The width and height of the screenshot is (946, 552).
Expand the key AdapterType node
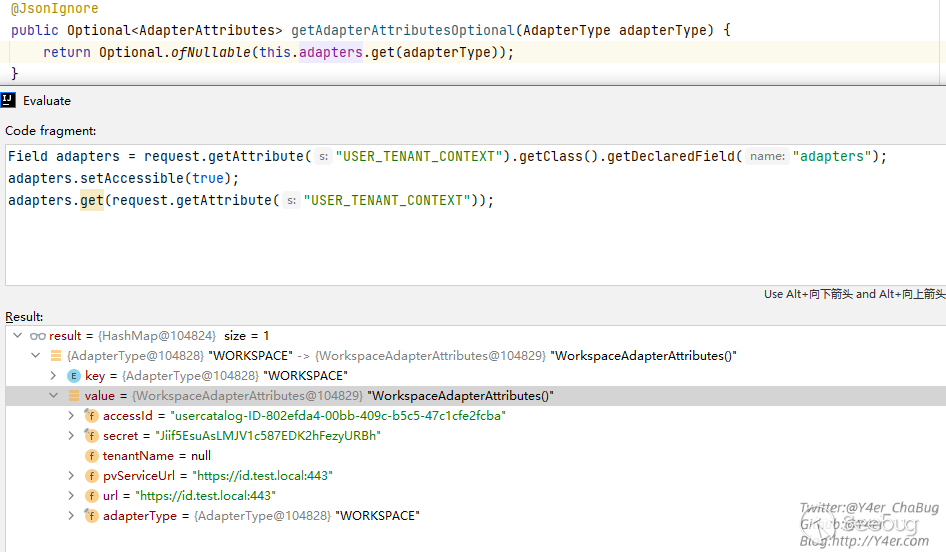pyautogui.click(x=53, y=375)
